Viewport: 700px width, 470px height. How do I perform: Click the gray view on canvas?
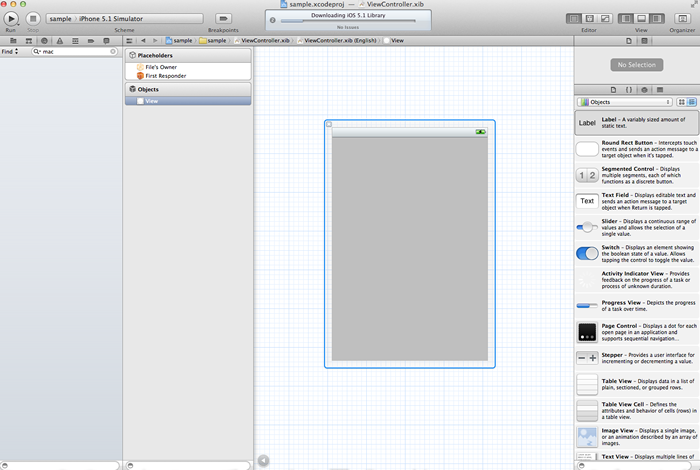point(409,249)
